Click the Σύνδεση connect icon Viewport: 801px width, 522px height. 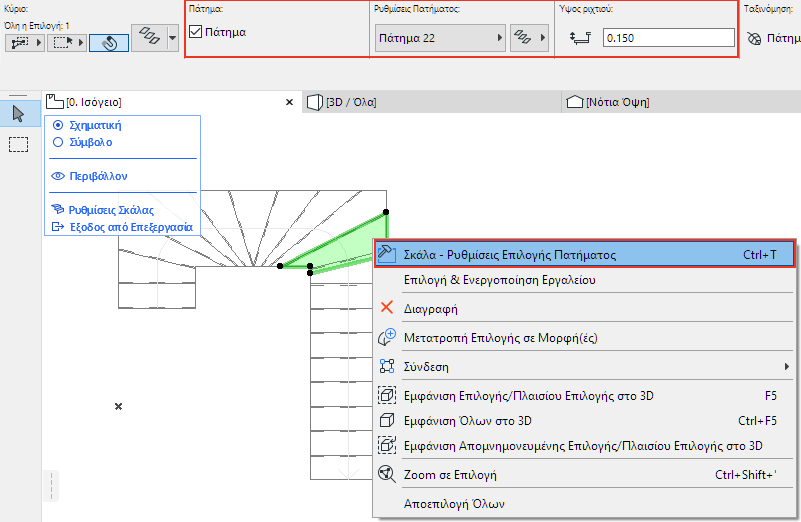[387, 366]
